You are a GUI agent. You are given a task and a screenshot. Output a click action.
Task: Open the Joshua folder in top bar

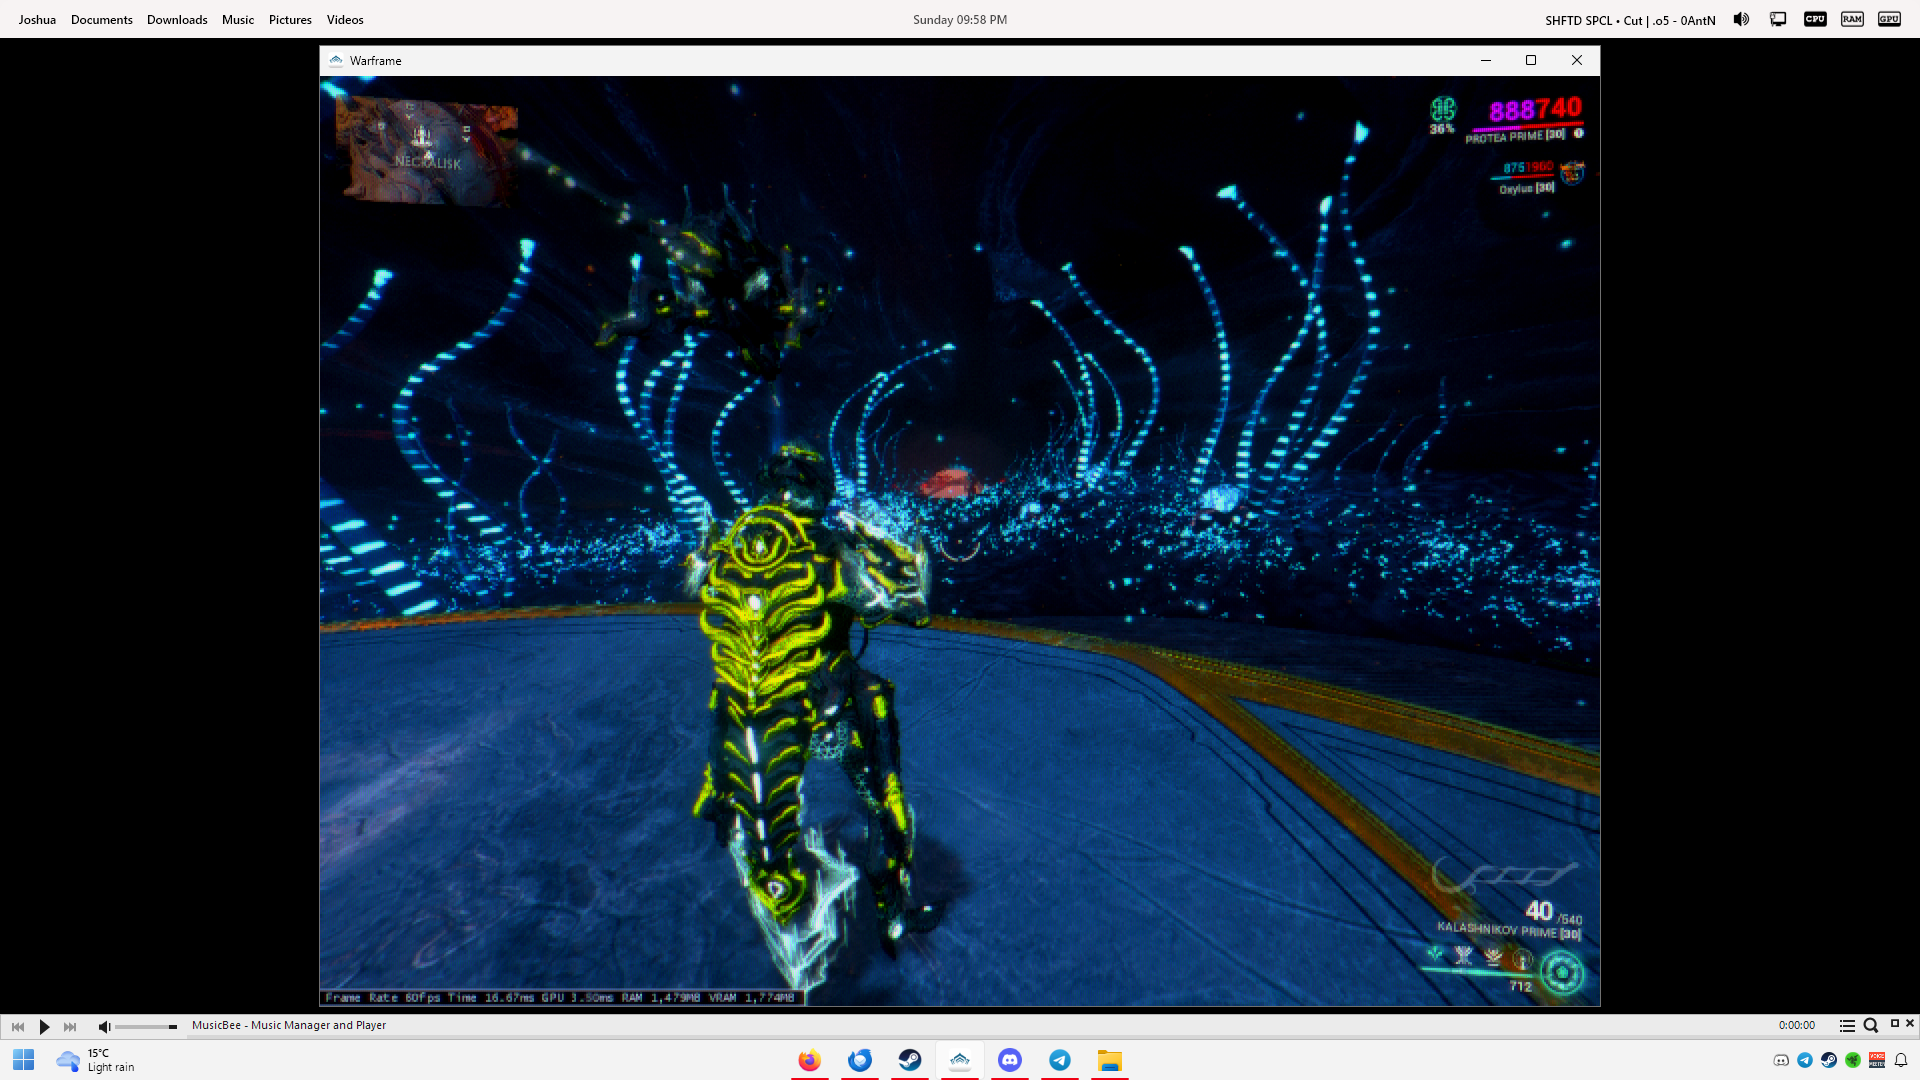click(x=37, y=20)
